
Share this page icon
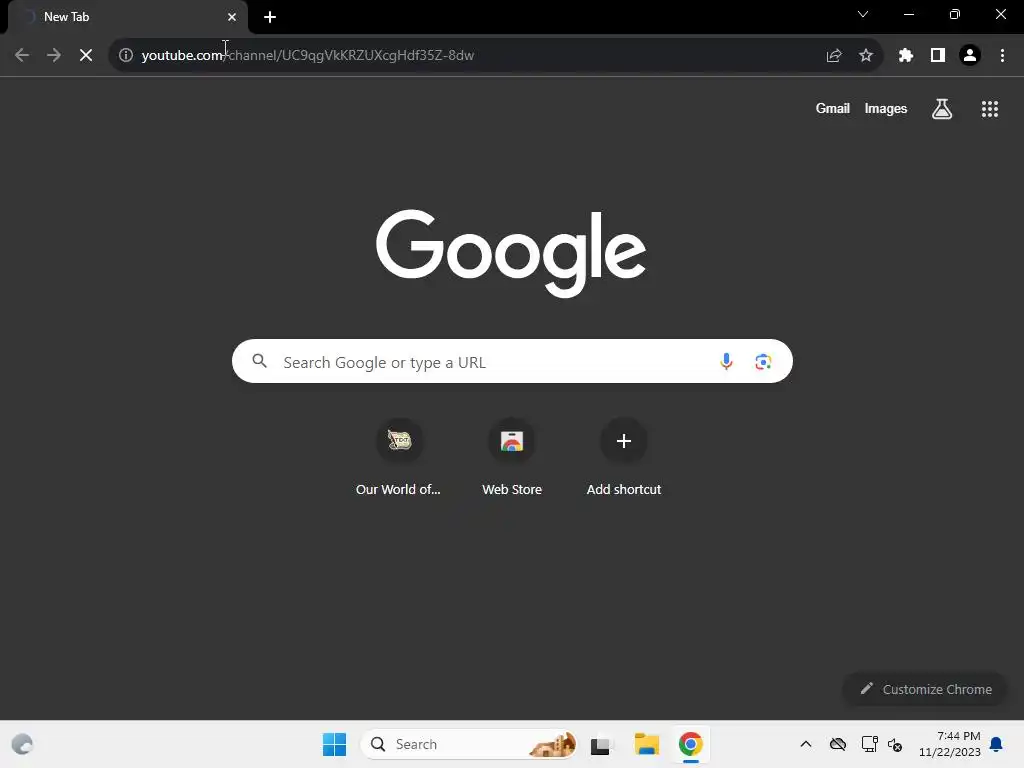[833, 56]
